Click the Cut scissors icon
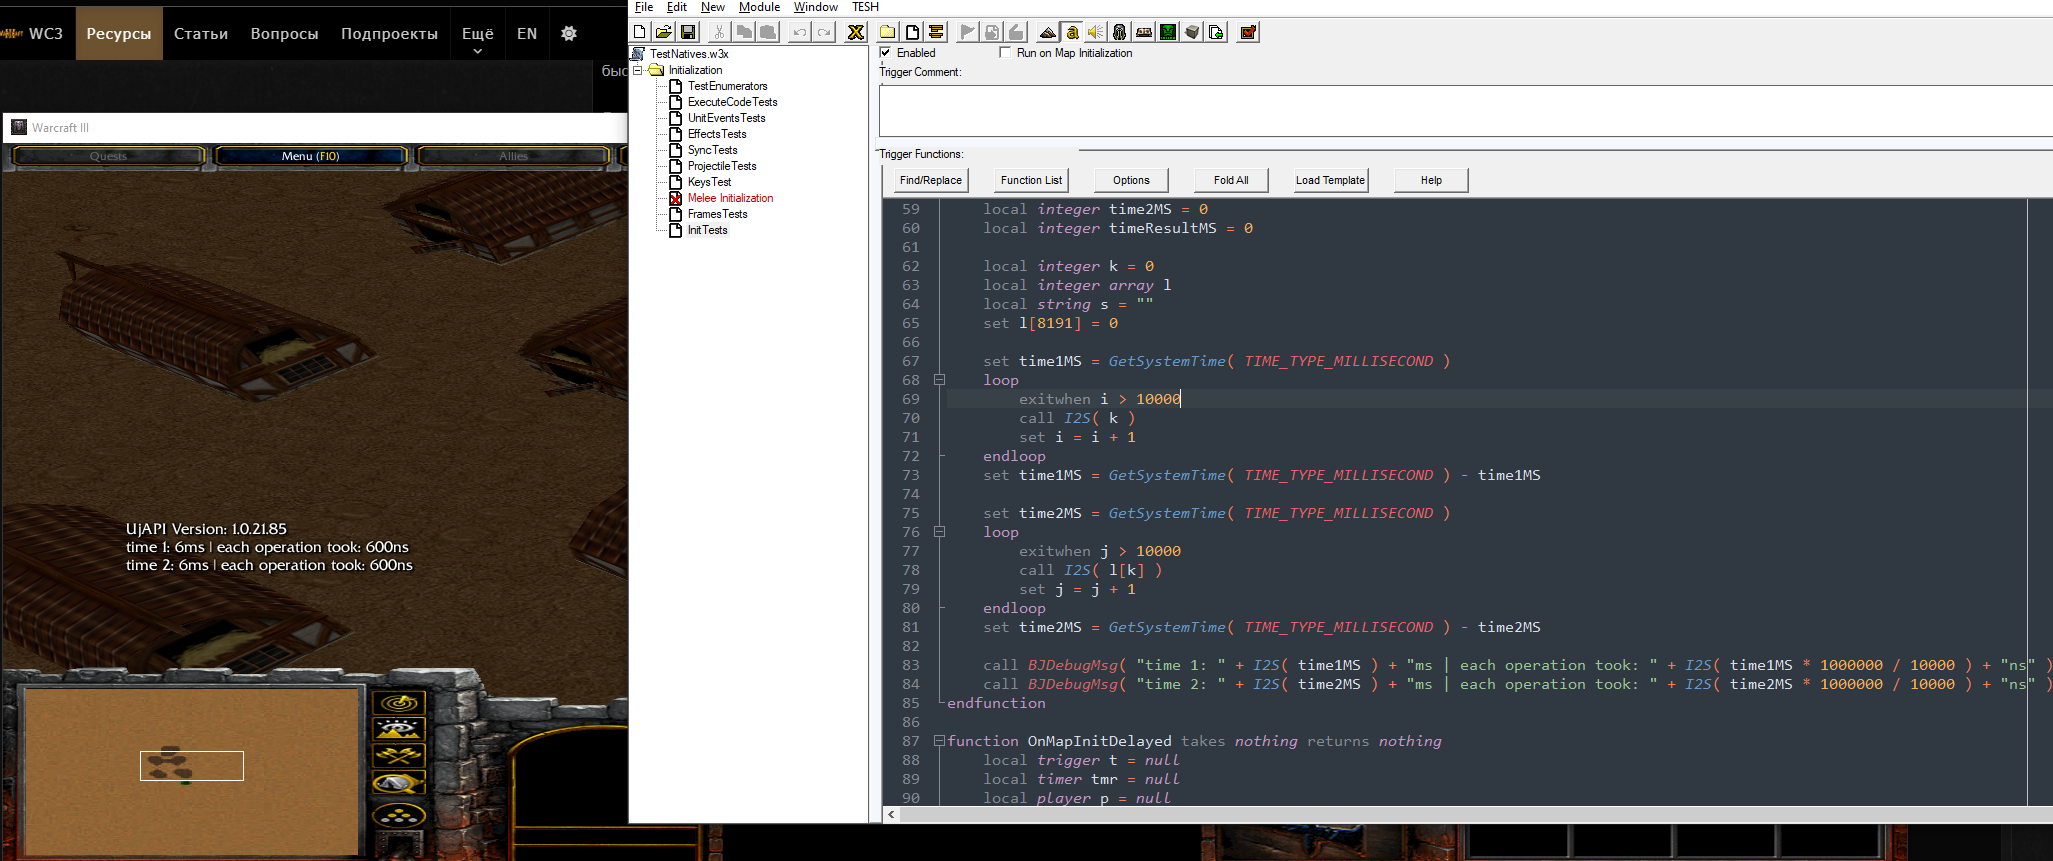The width and height of the screenshot is (2053, 861). pos(719,32)
